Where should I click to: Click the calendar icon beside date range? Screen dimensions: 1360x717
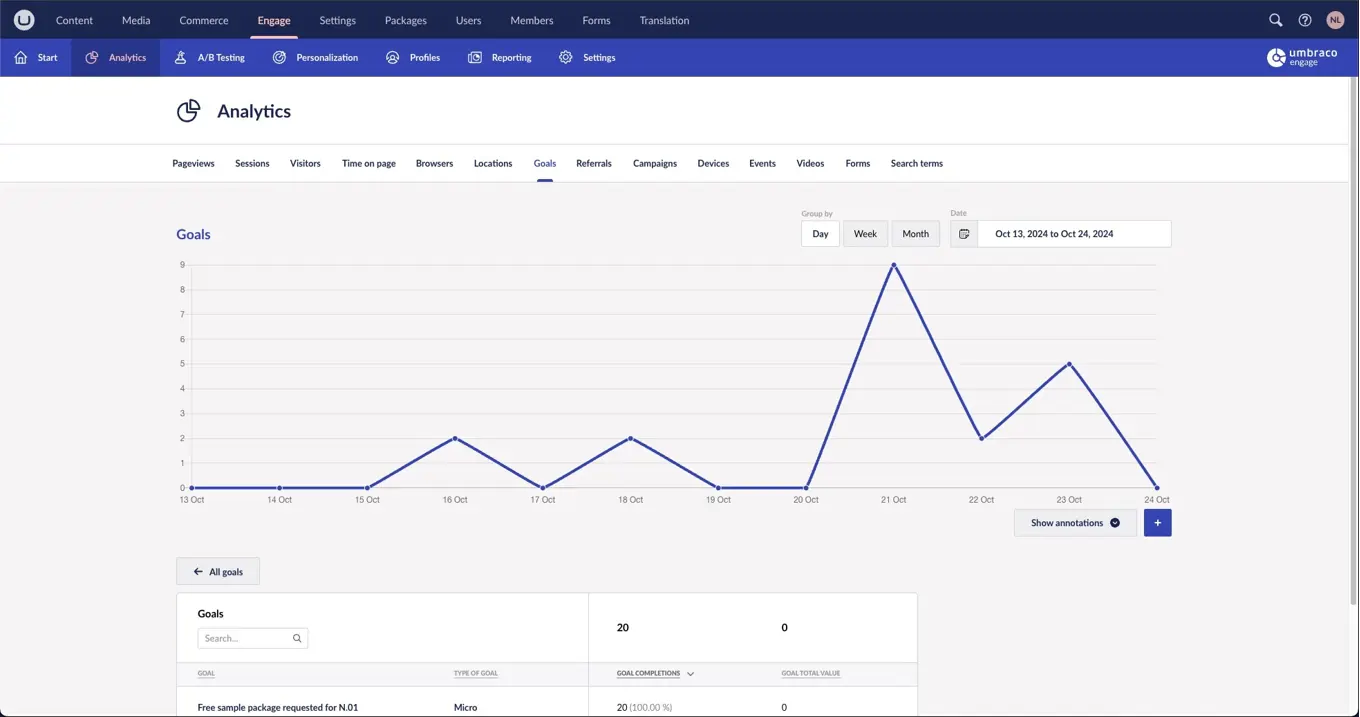(964, 234)
